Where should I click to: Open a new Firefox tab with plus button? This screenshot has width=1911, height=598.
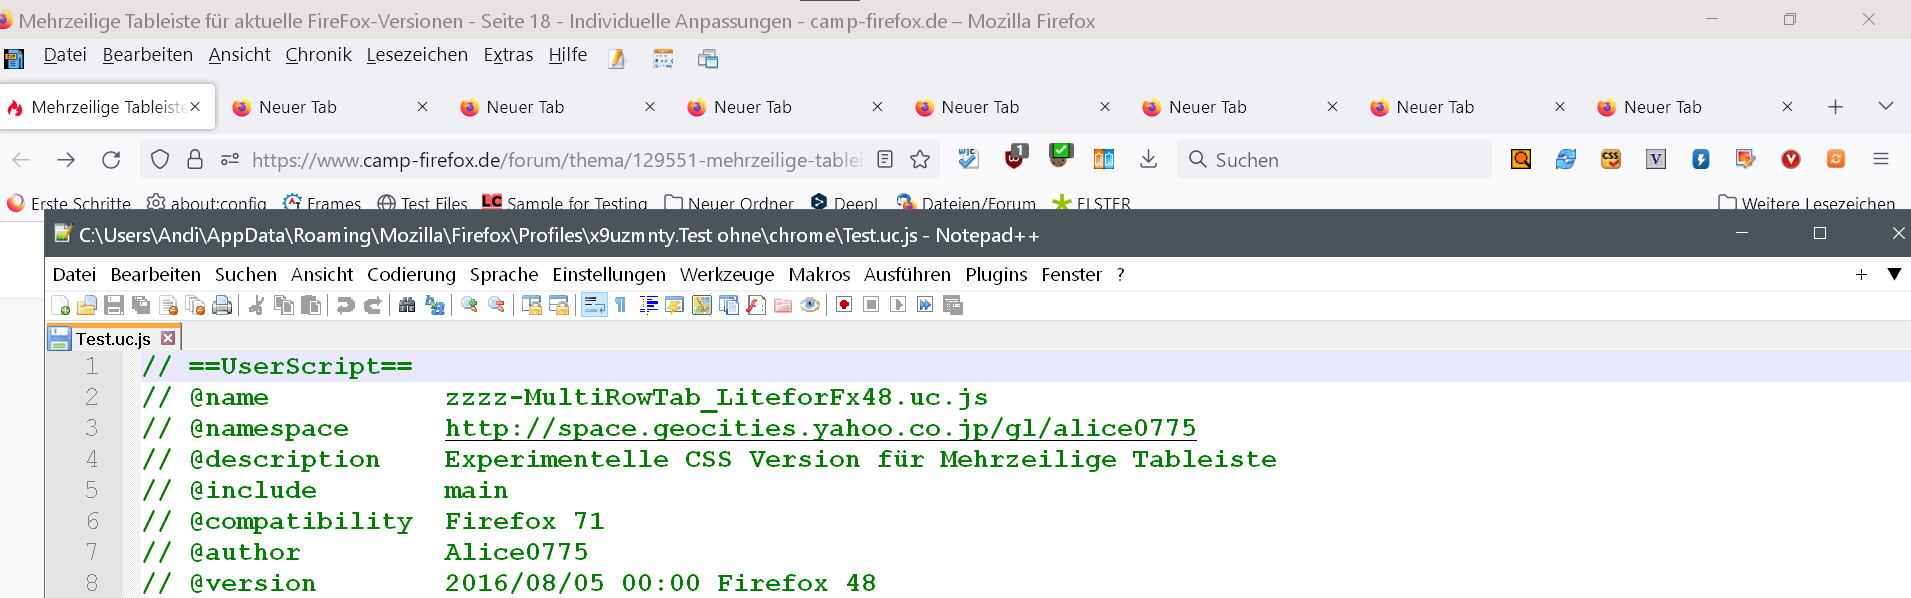tap(1836, 107)
